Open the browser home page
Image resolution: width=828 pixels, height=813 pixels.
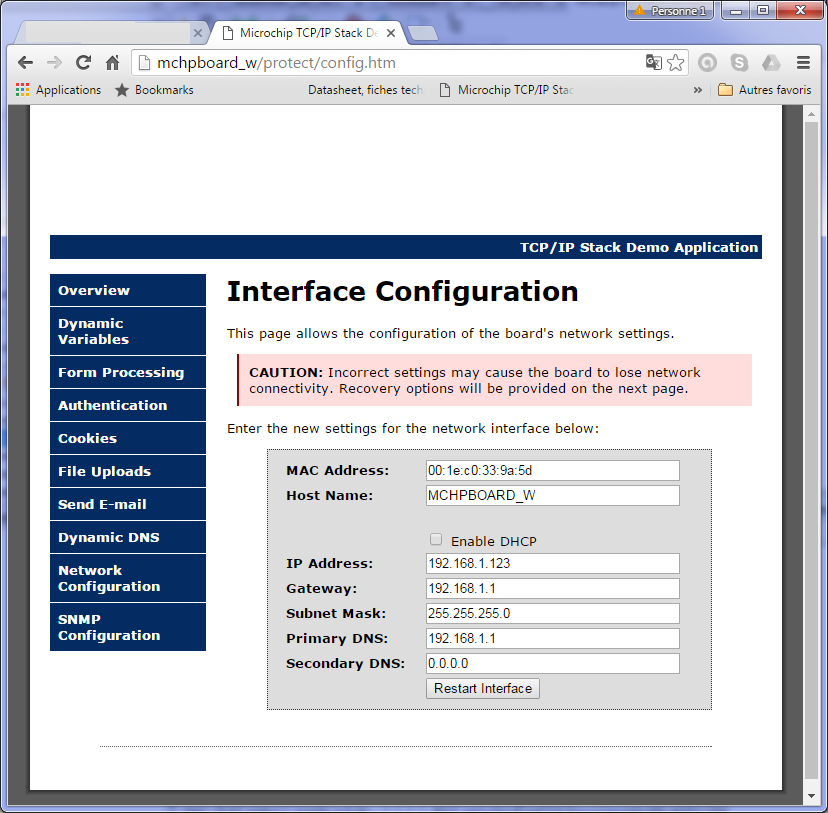(112, 63)
